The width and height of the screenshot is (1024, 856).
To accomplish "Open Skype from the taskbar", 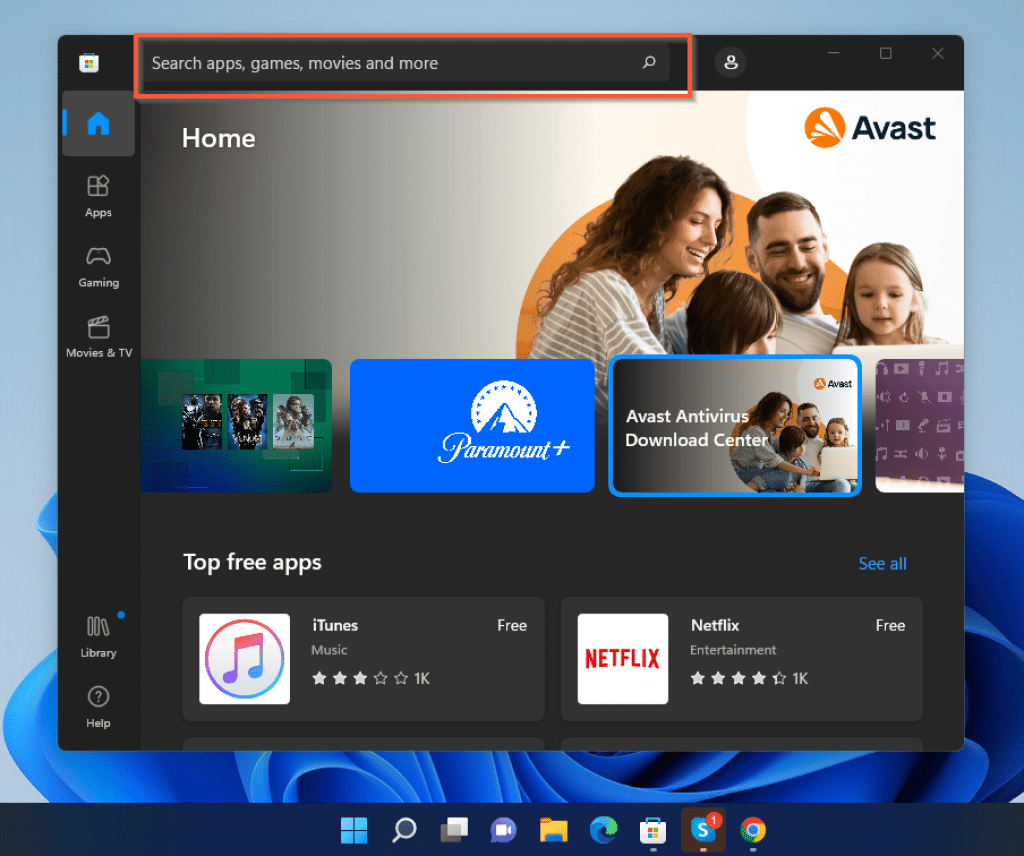I will [x=703, y=830].
